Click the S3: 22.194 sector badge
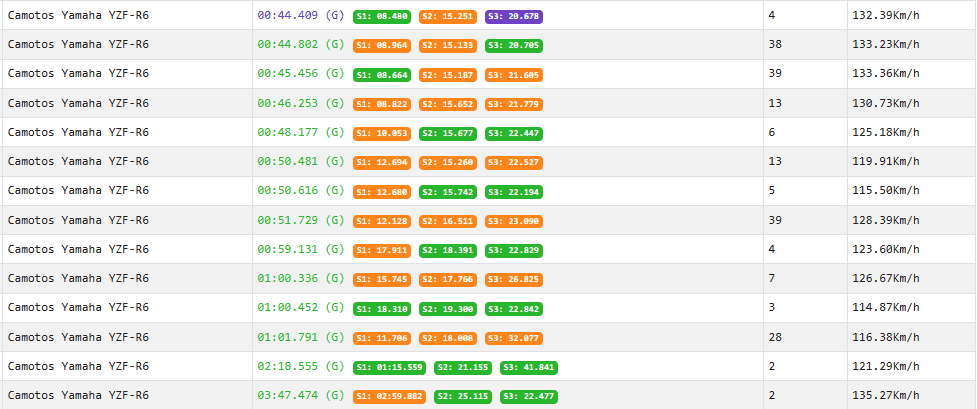The image size is (977, 409). (514, 192)
